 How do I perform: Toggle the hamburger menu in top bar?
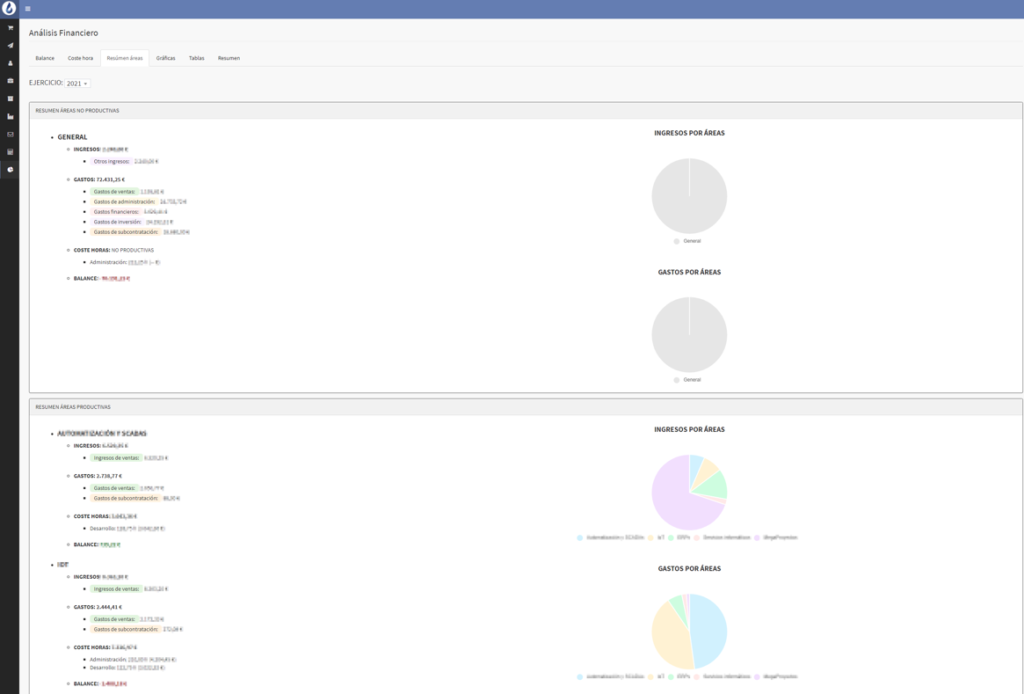27,9
